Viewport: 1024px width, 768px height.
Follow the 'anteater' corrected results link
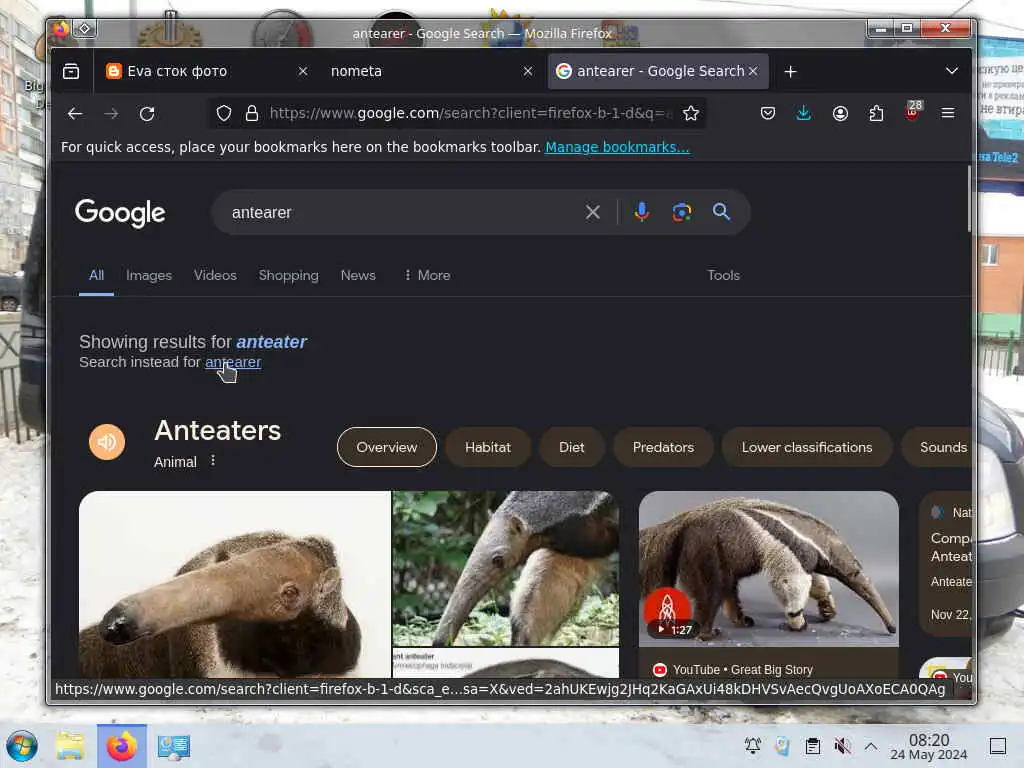click(x=271, y=342)
